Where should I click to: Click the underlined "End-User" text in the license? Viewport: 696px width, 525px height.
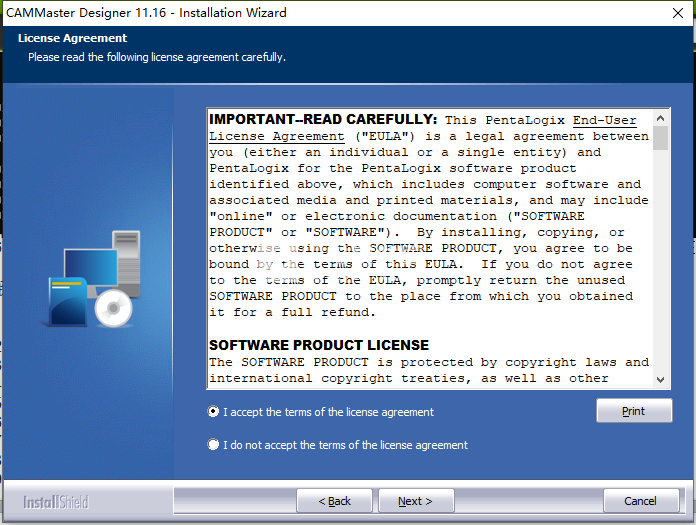(x=605, y=120)
